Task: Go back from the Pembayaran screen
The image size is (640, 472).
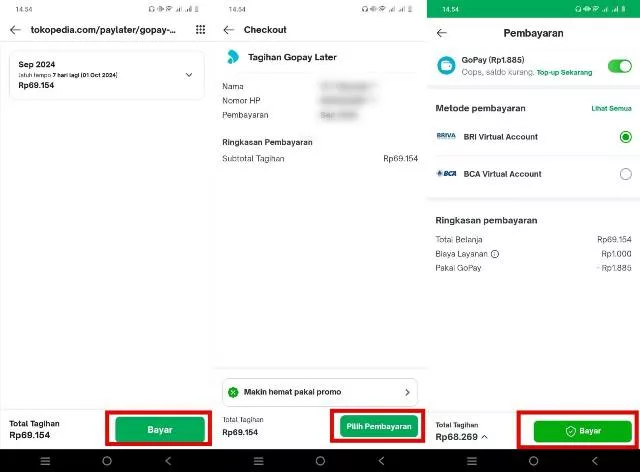Action: (x=442, y=33)
